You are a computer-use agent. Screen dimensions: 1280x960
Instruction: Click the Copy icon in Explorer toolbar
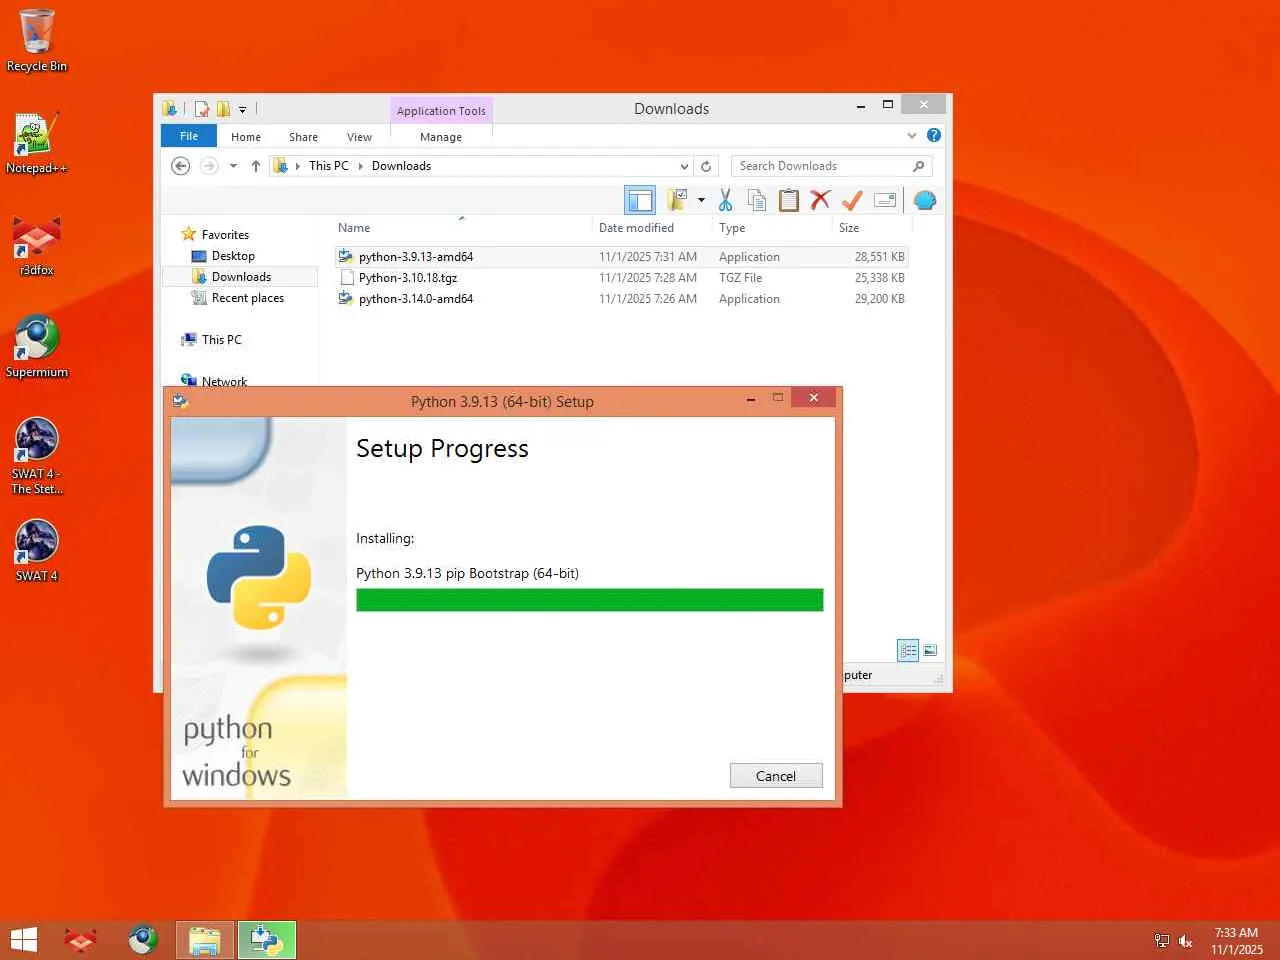(757, 200)
